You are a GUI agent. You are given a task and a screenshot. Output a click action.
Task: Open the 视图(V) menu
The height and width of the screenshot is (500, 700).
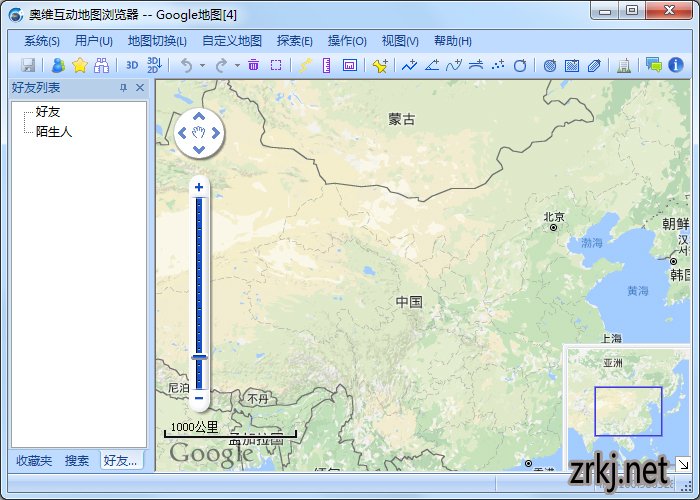pos(400,41)
